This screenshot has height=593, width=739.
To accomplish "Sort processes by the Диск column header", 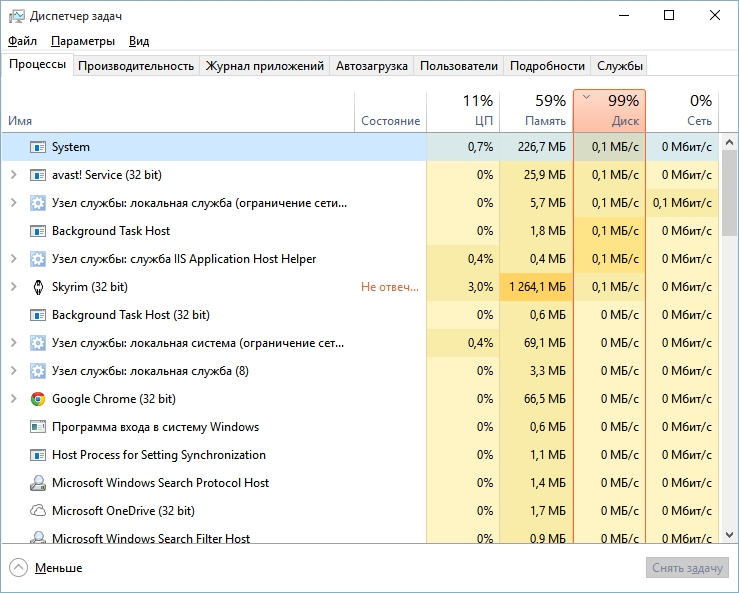I will (x=609, y=111).
